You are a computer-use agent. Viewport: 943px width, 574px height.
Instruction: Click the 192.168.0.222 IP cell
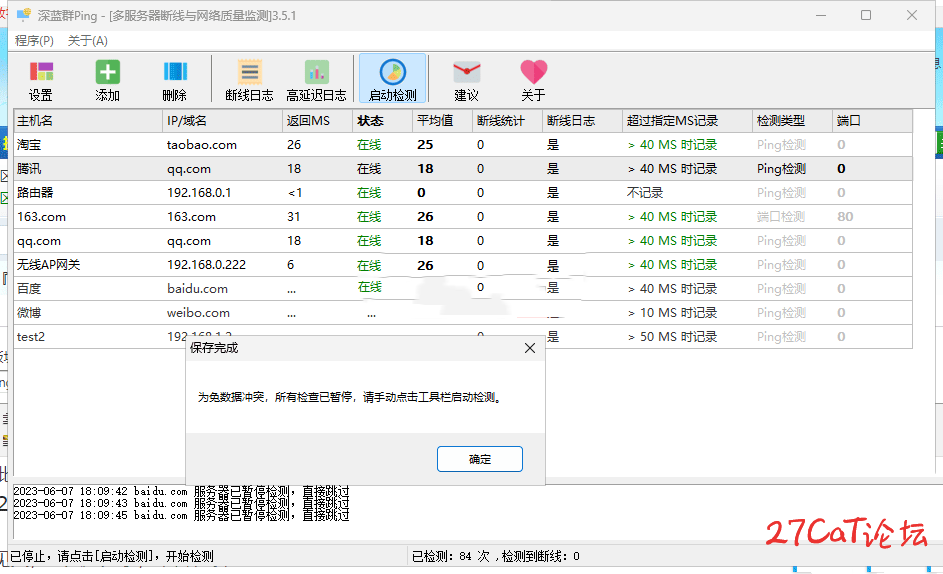tap(206, 265)
